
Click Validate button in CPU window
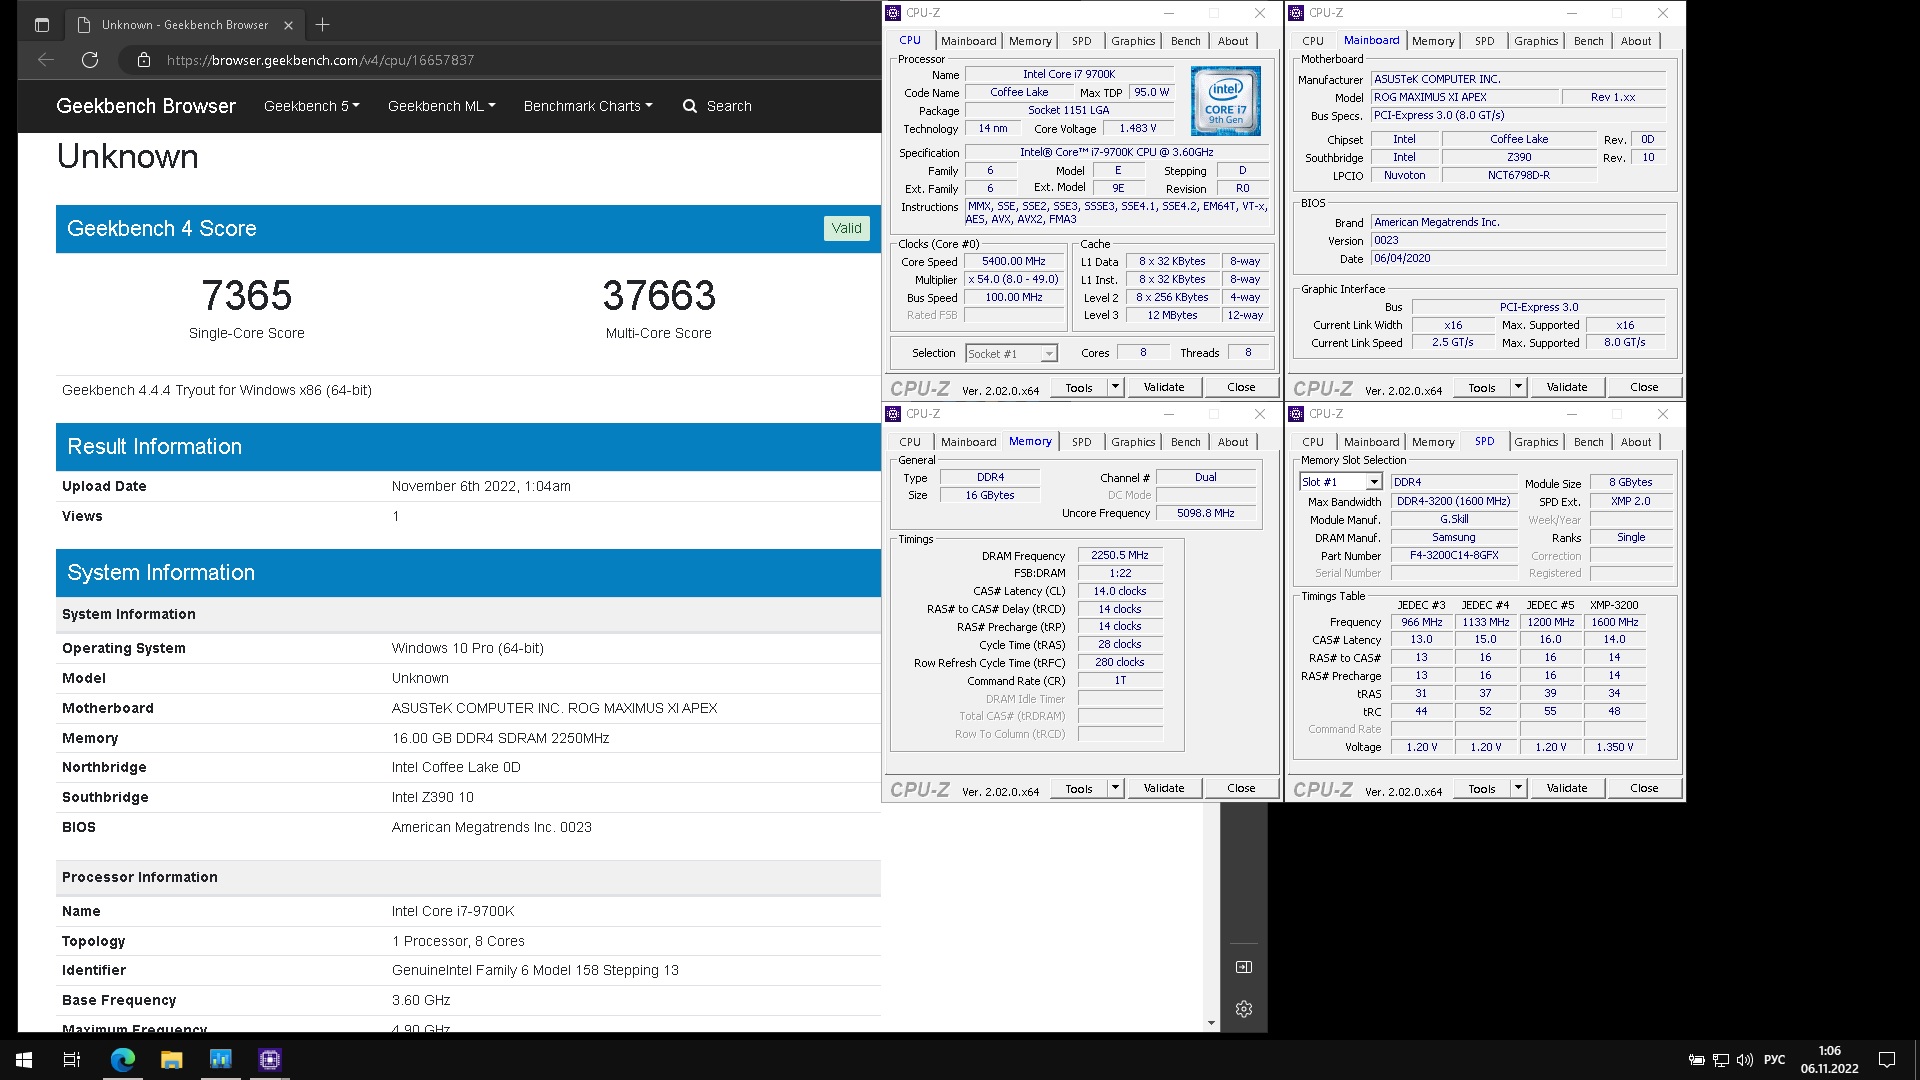(1164, 387)
